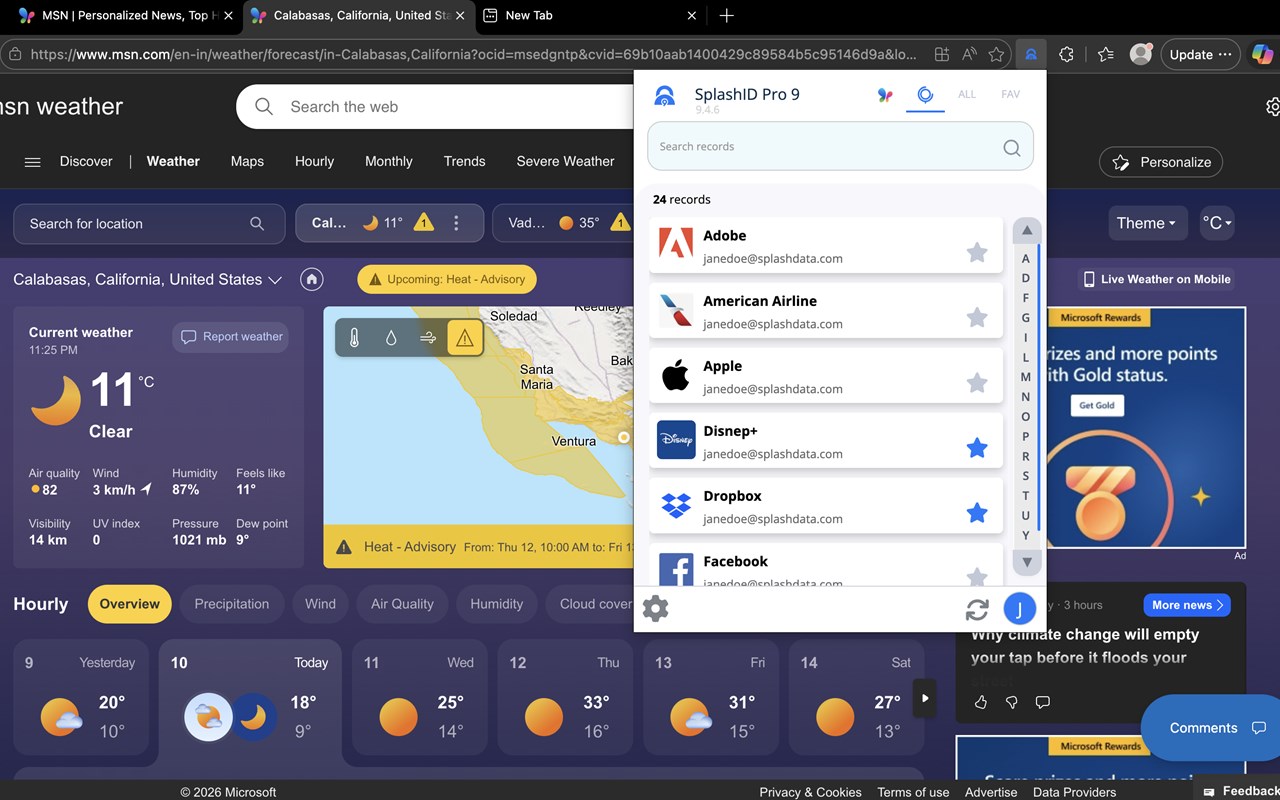Click the search magnifier in SplashID

pos(1012,148)
